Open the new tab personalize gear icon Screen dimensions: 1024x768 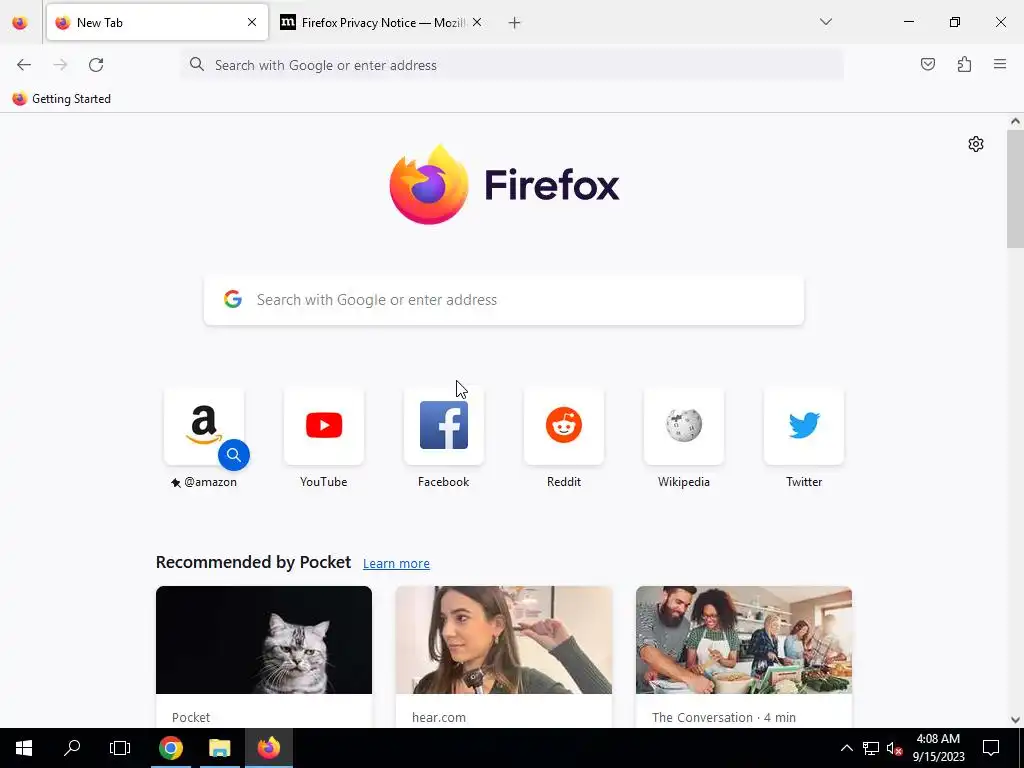(976, 144)
